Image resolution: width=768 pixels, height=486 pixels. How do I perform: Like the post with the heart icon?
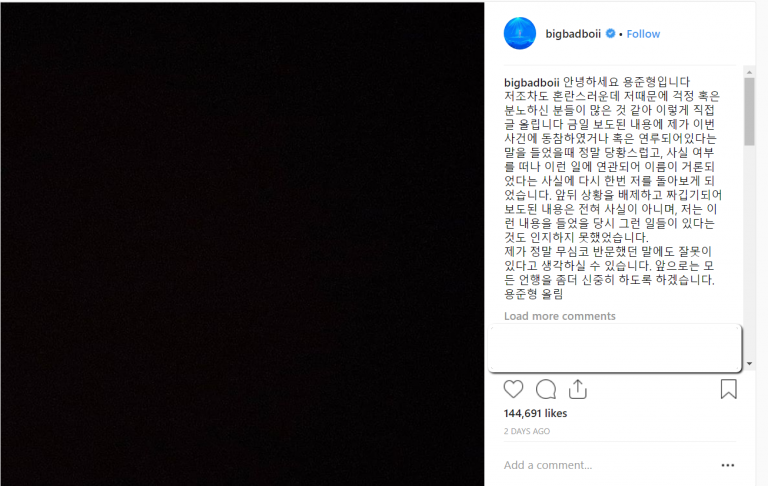(x=513, y=389)
